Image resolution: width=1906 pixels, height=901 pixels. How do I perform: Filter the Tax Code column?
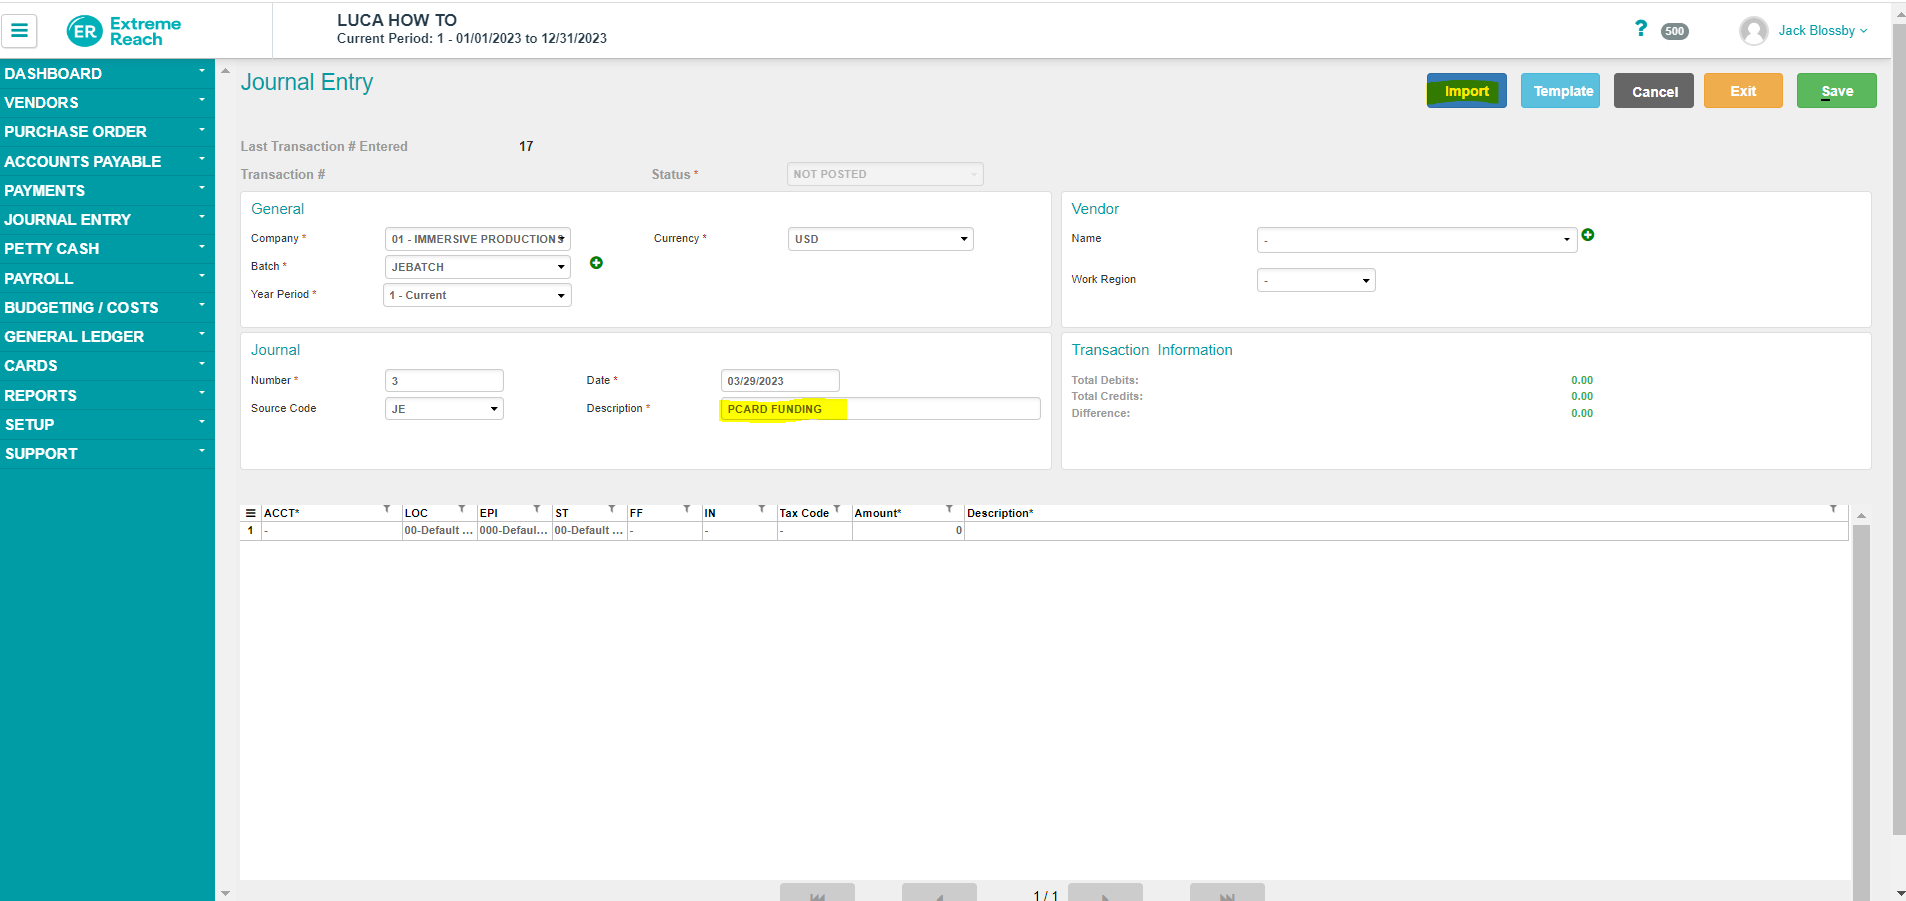837,510
